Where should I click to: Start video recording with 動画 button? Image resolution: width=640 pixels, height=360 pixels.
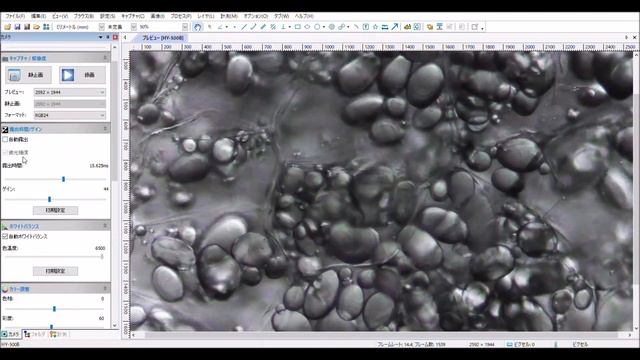(82, 75)
